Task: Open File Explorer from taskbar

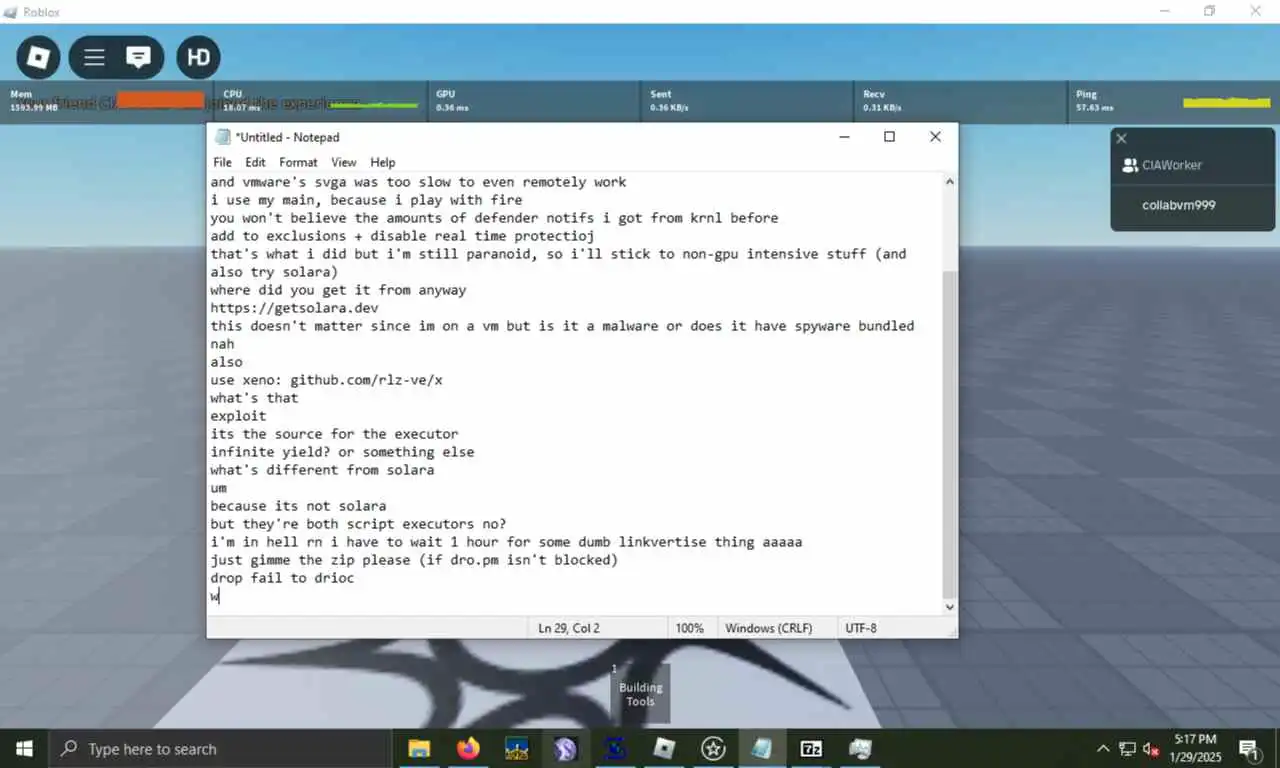Action: [x=419, y=748]
